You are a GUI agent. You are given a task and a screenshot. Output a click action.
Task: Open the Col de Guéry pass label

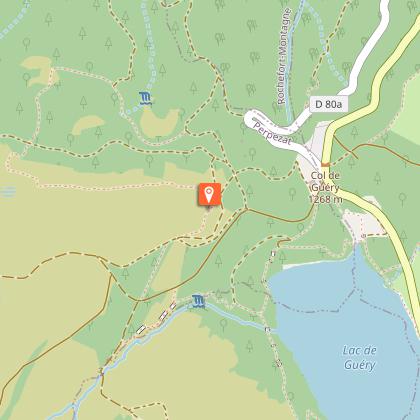pyautogui.click(x=324, y=182)
